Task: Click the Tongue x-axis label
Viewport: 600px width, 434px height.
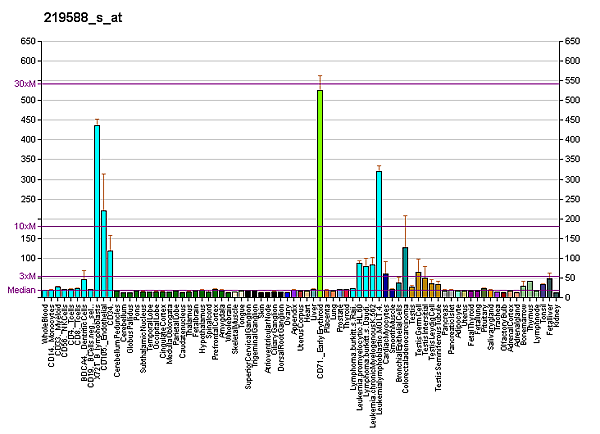Action: [x=241, y=317]
